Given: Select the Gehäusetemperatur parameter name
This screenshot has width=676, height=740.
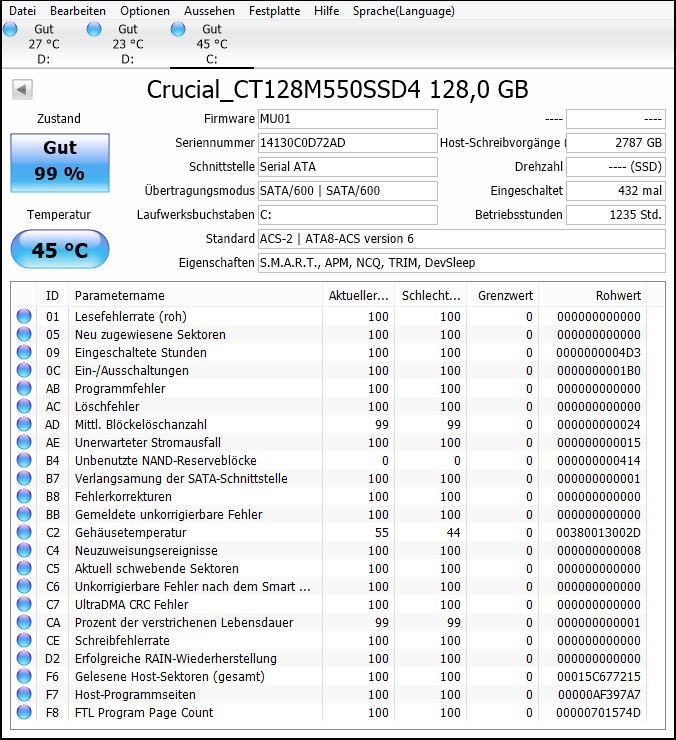Looking at the screenshot, I should tap(131, 532).
